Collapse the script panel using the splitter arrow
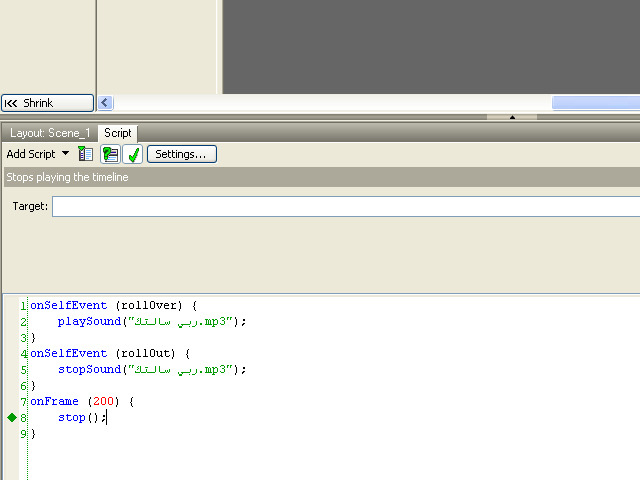640x480 pixels. (512, 117)
